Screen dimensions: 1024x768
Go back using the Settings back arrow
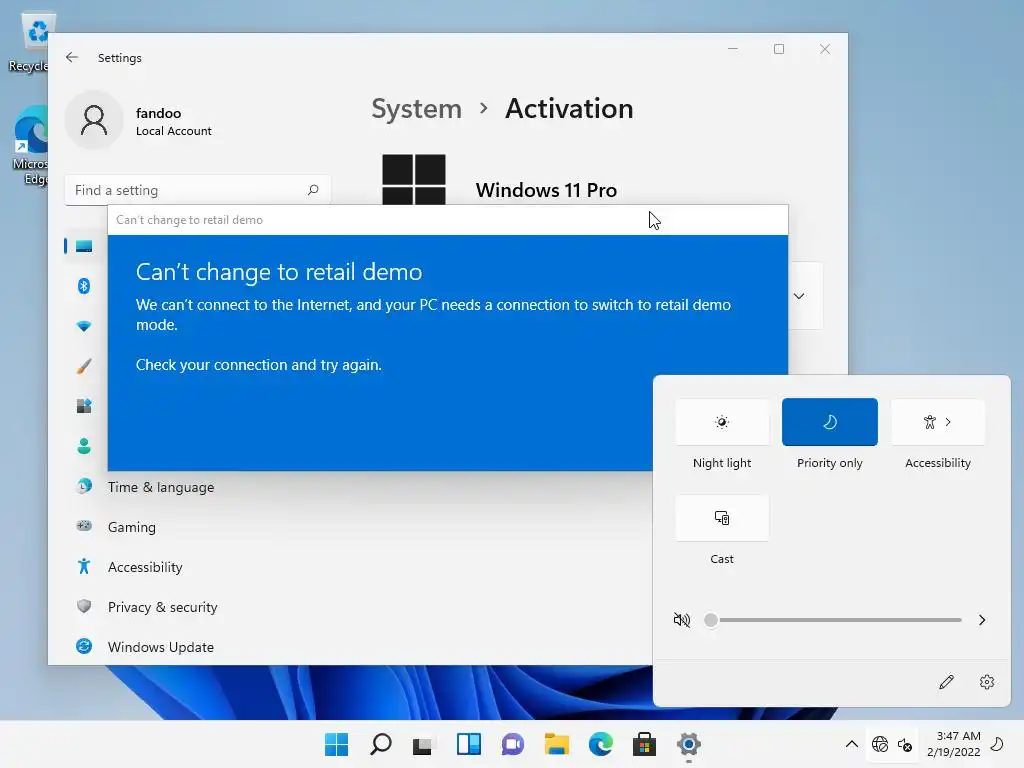click(72, 57)
